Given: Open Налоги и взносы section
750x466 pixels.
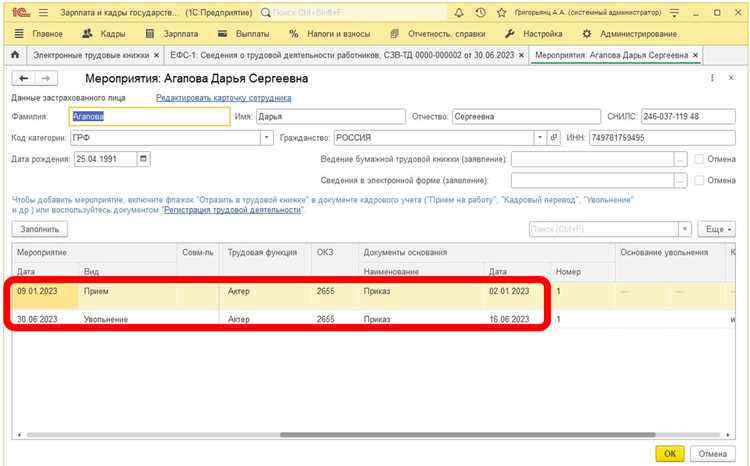Looking at the screenshot, I should tap(330, 34).
